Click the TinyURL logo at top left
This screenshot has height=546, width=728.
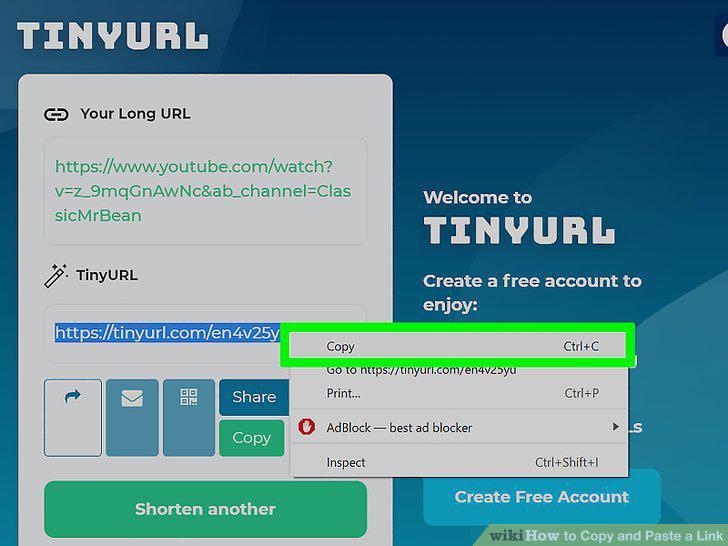pyautogui.click(x=112, y=36)
